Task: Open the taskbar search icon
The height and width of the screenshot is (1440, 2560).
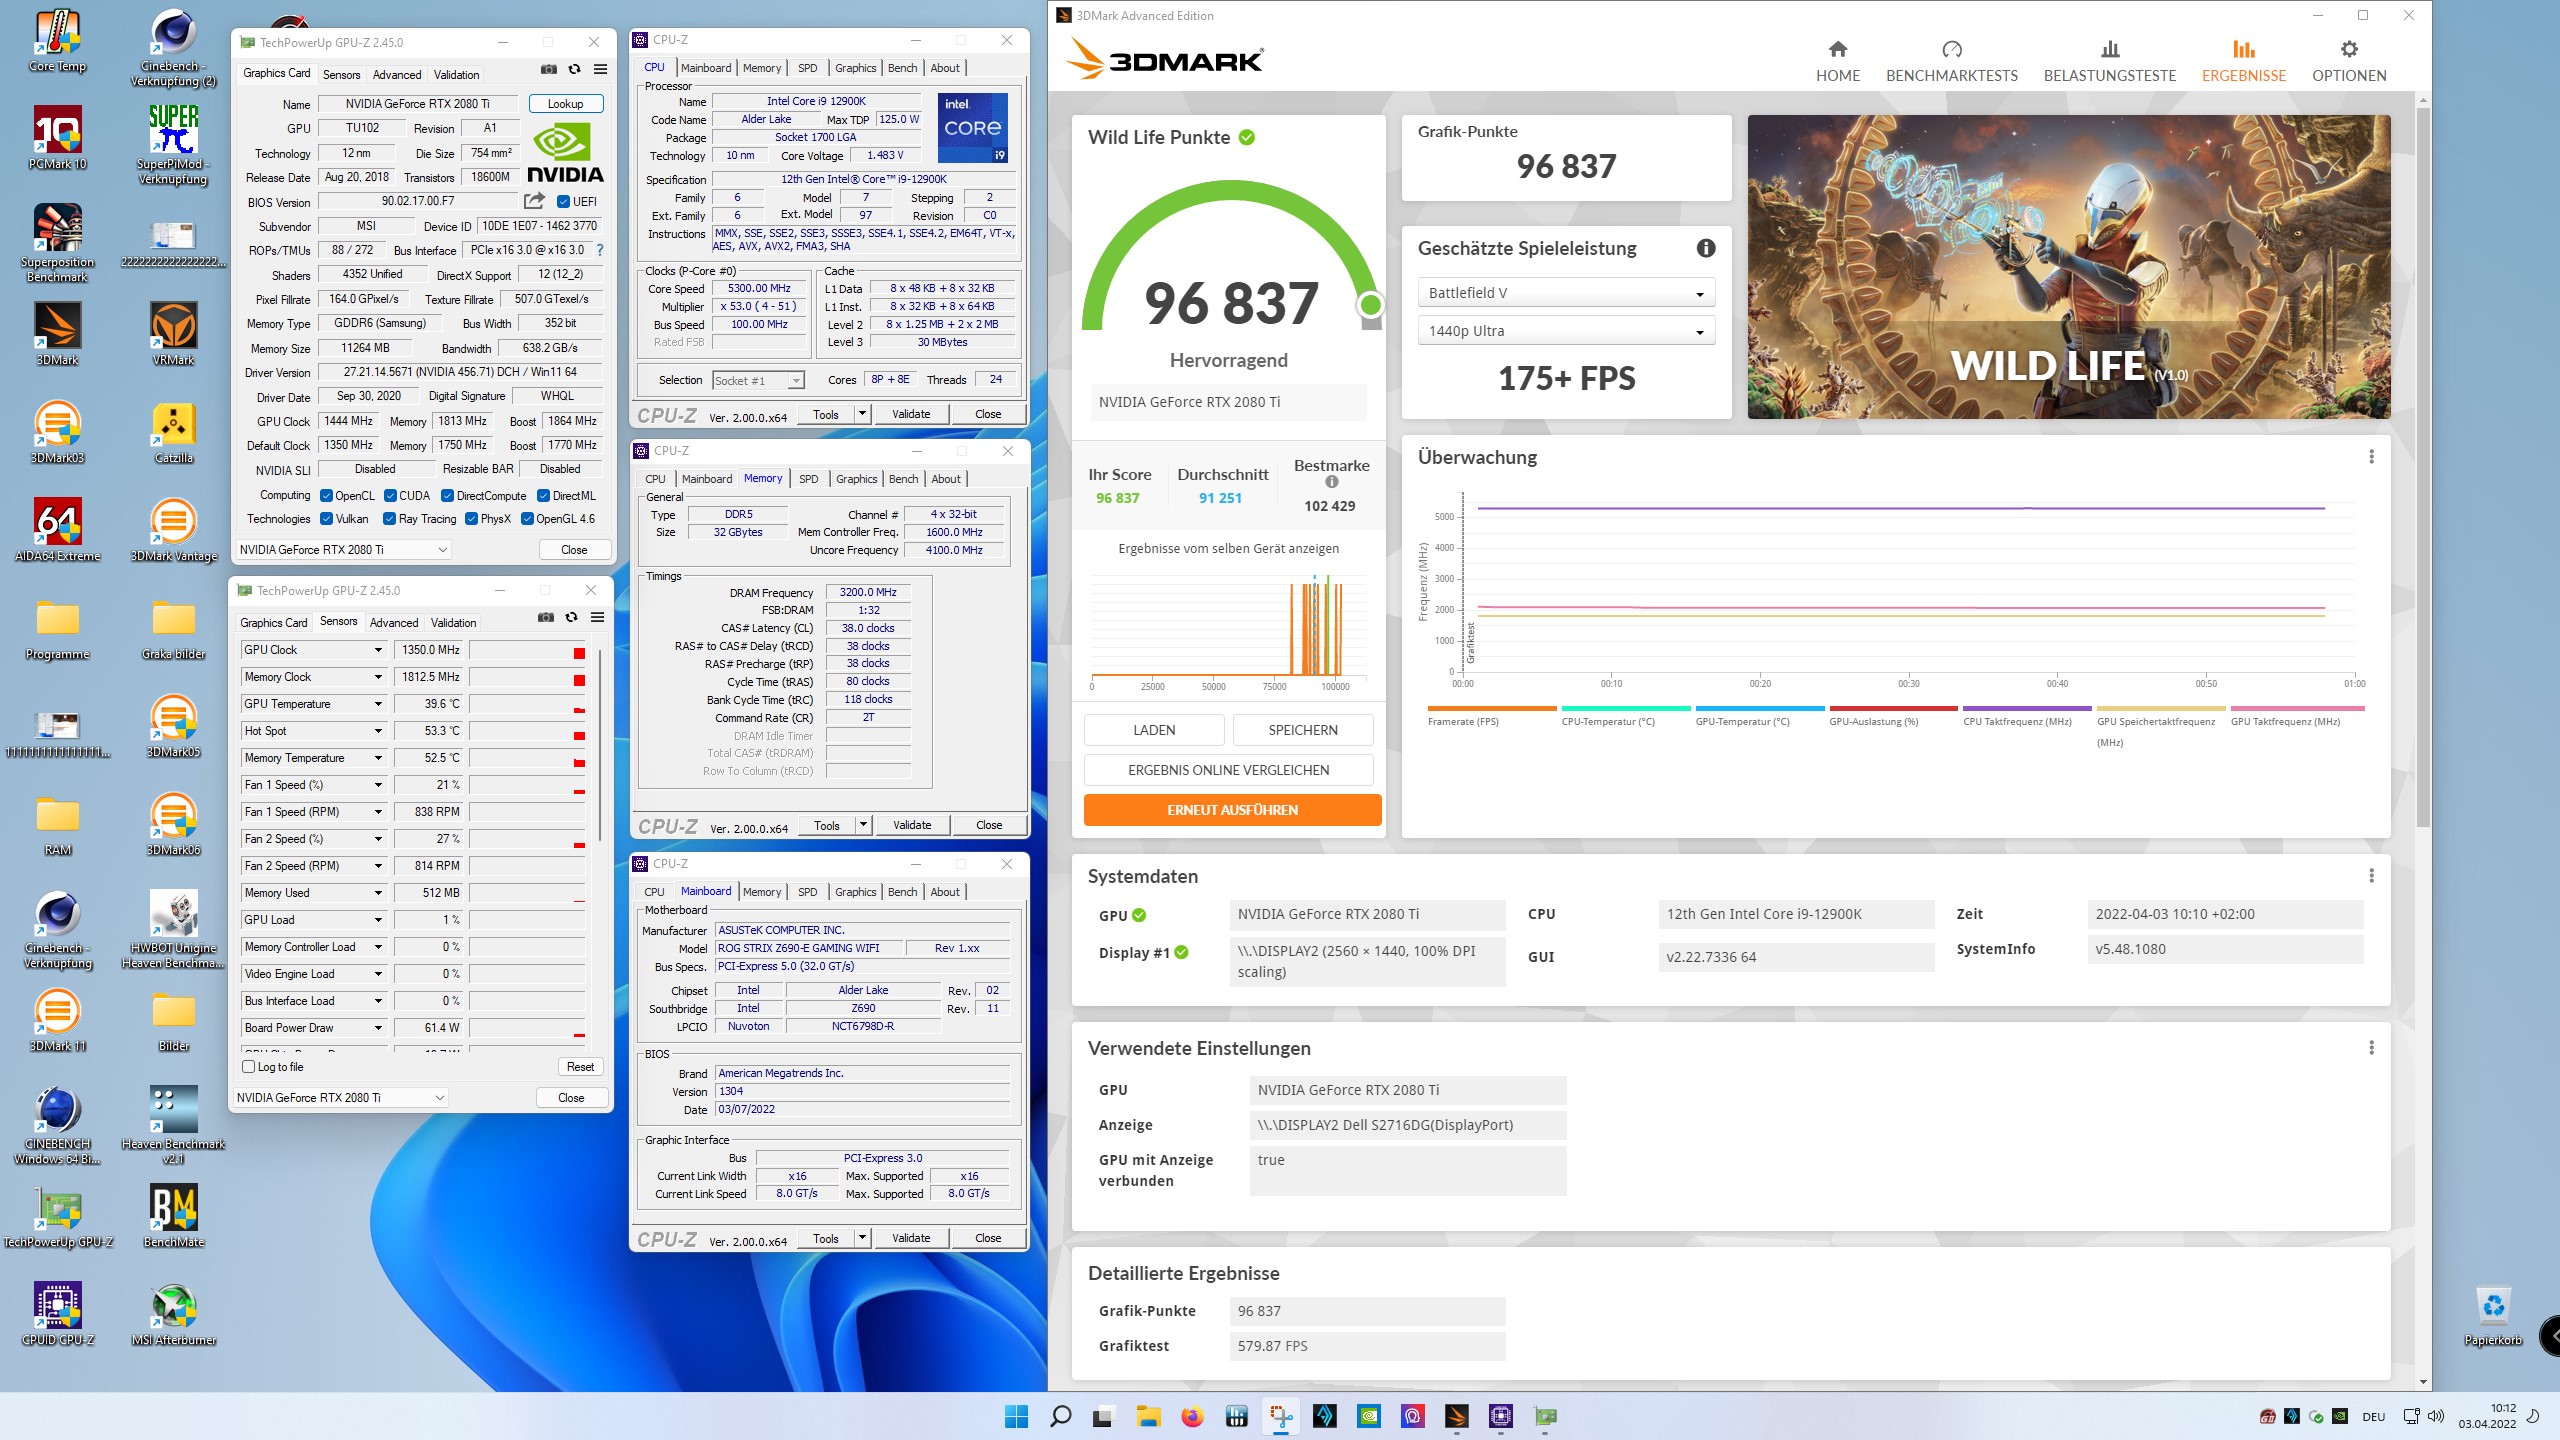Action: (1060, 1416)
